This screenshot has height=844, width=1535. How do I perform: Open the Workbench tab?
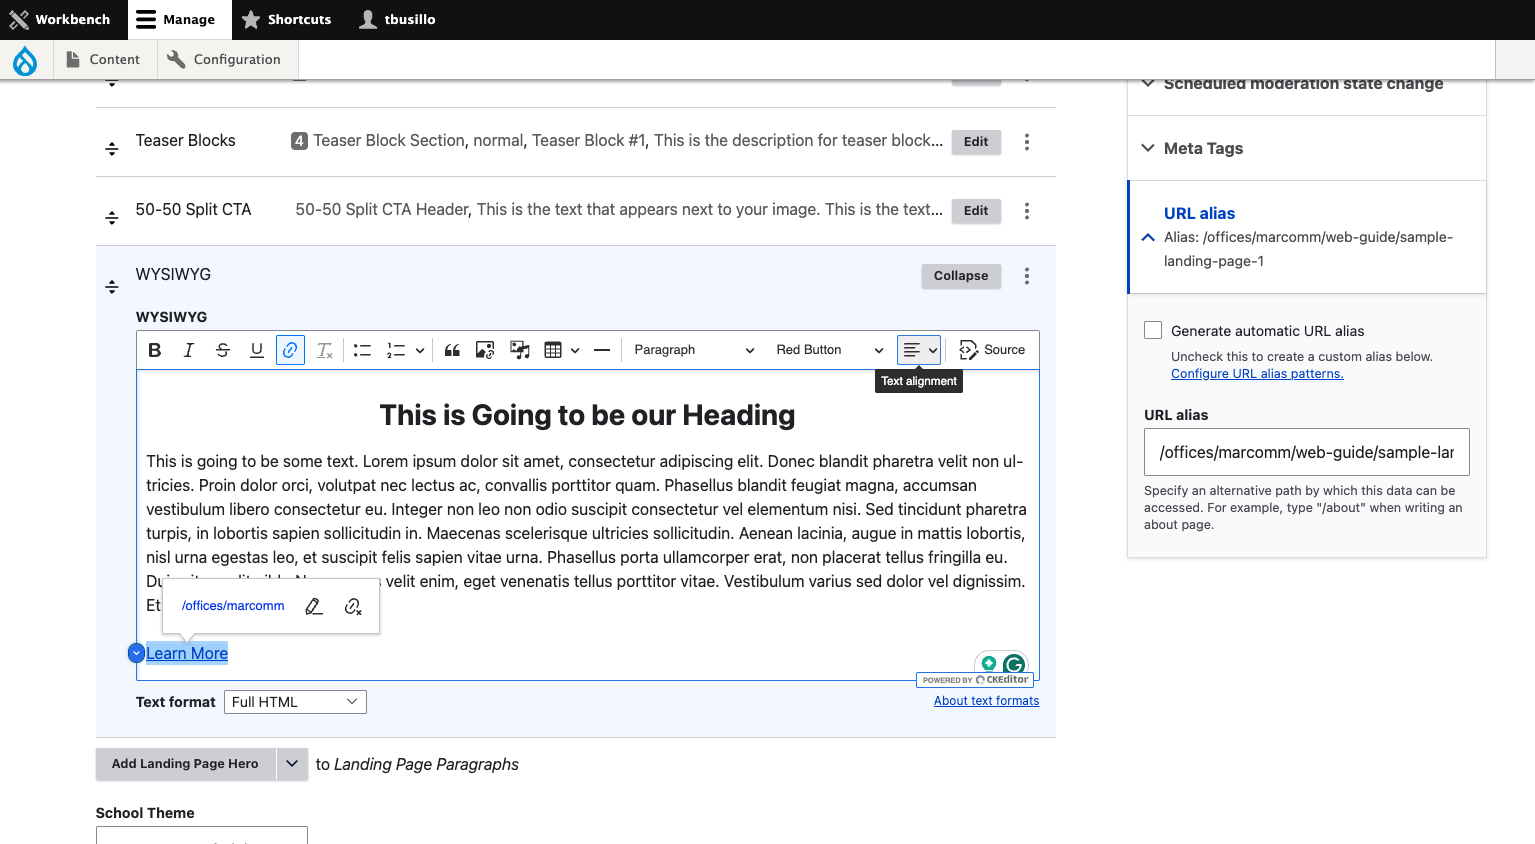coord(60,20)
